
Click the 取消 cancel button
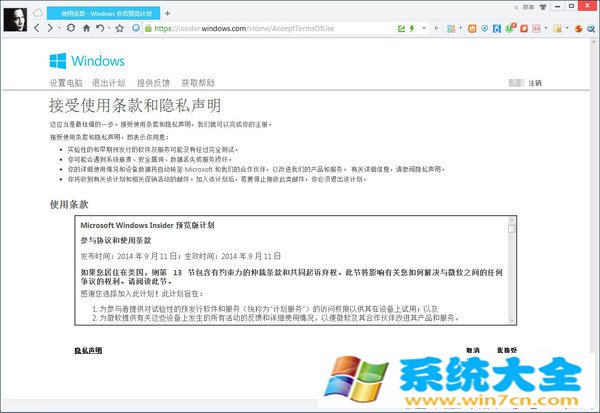coord(473,350)
